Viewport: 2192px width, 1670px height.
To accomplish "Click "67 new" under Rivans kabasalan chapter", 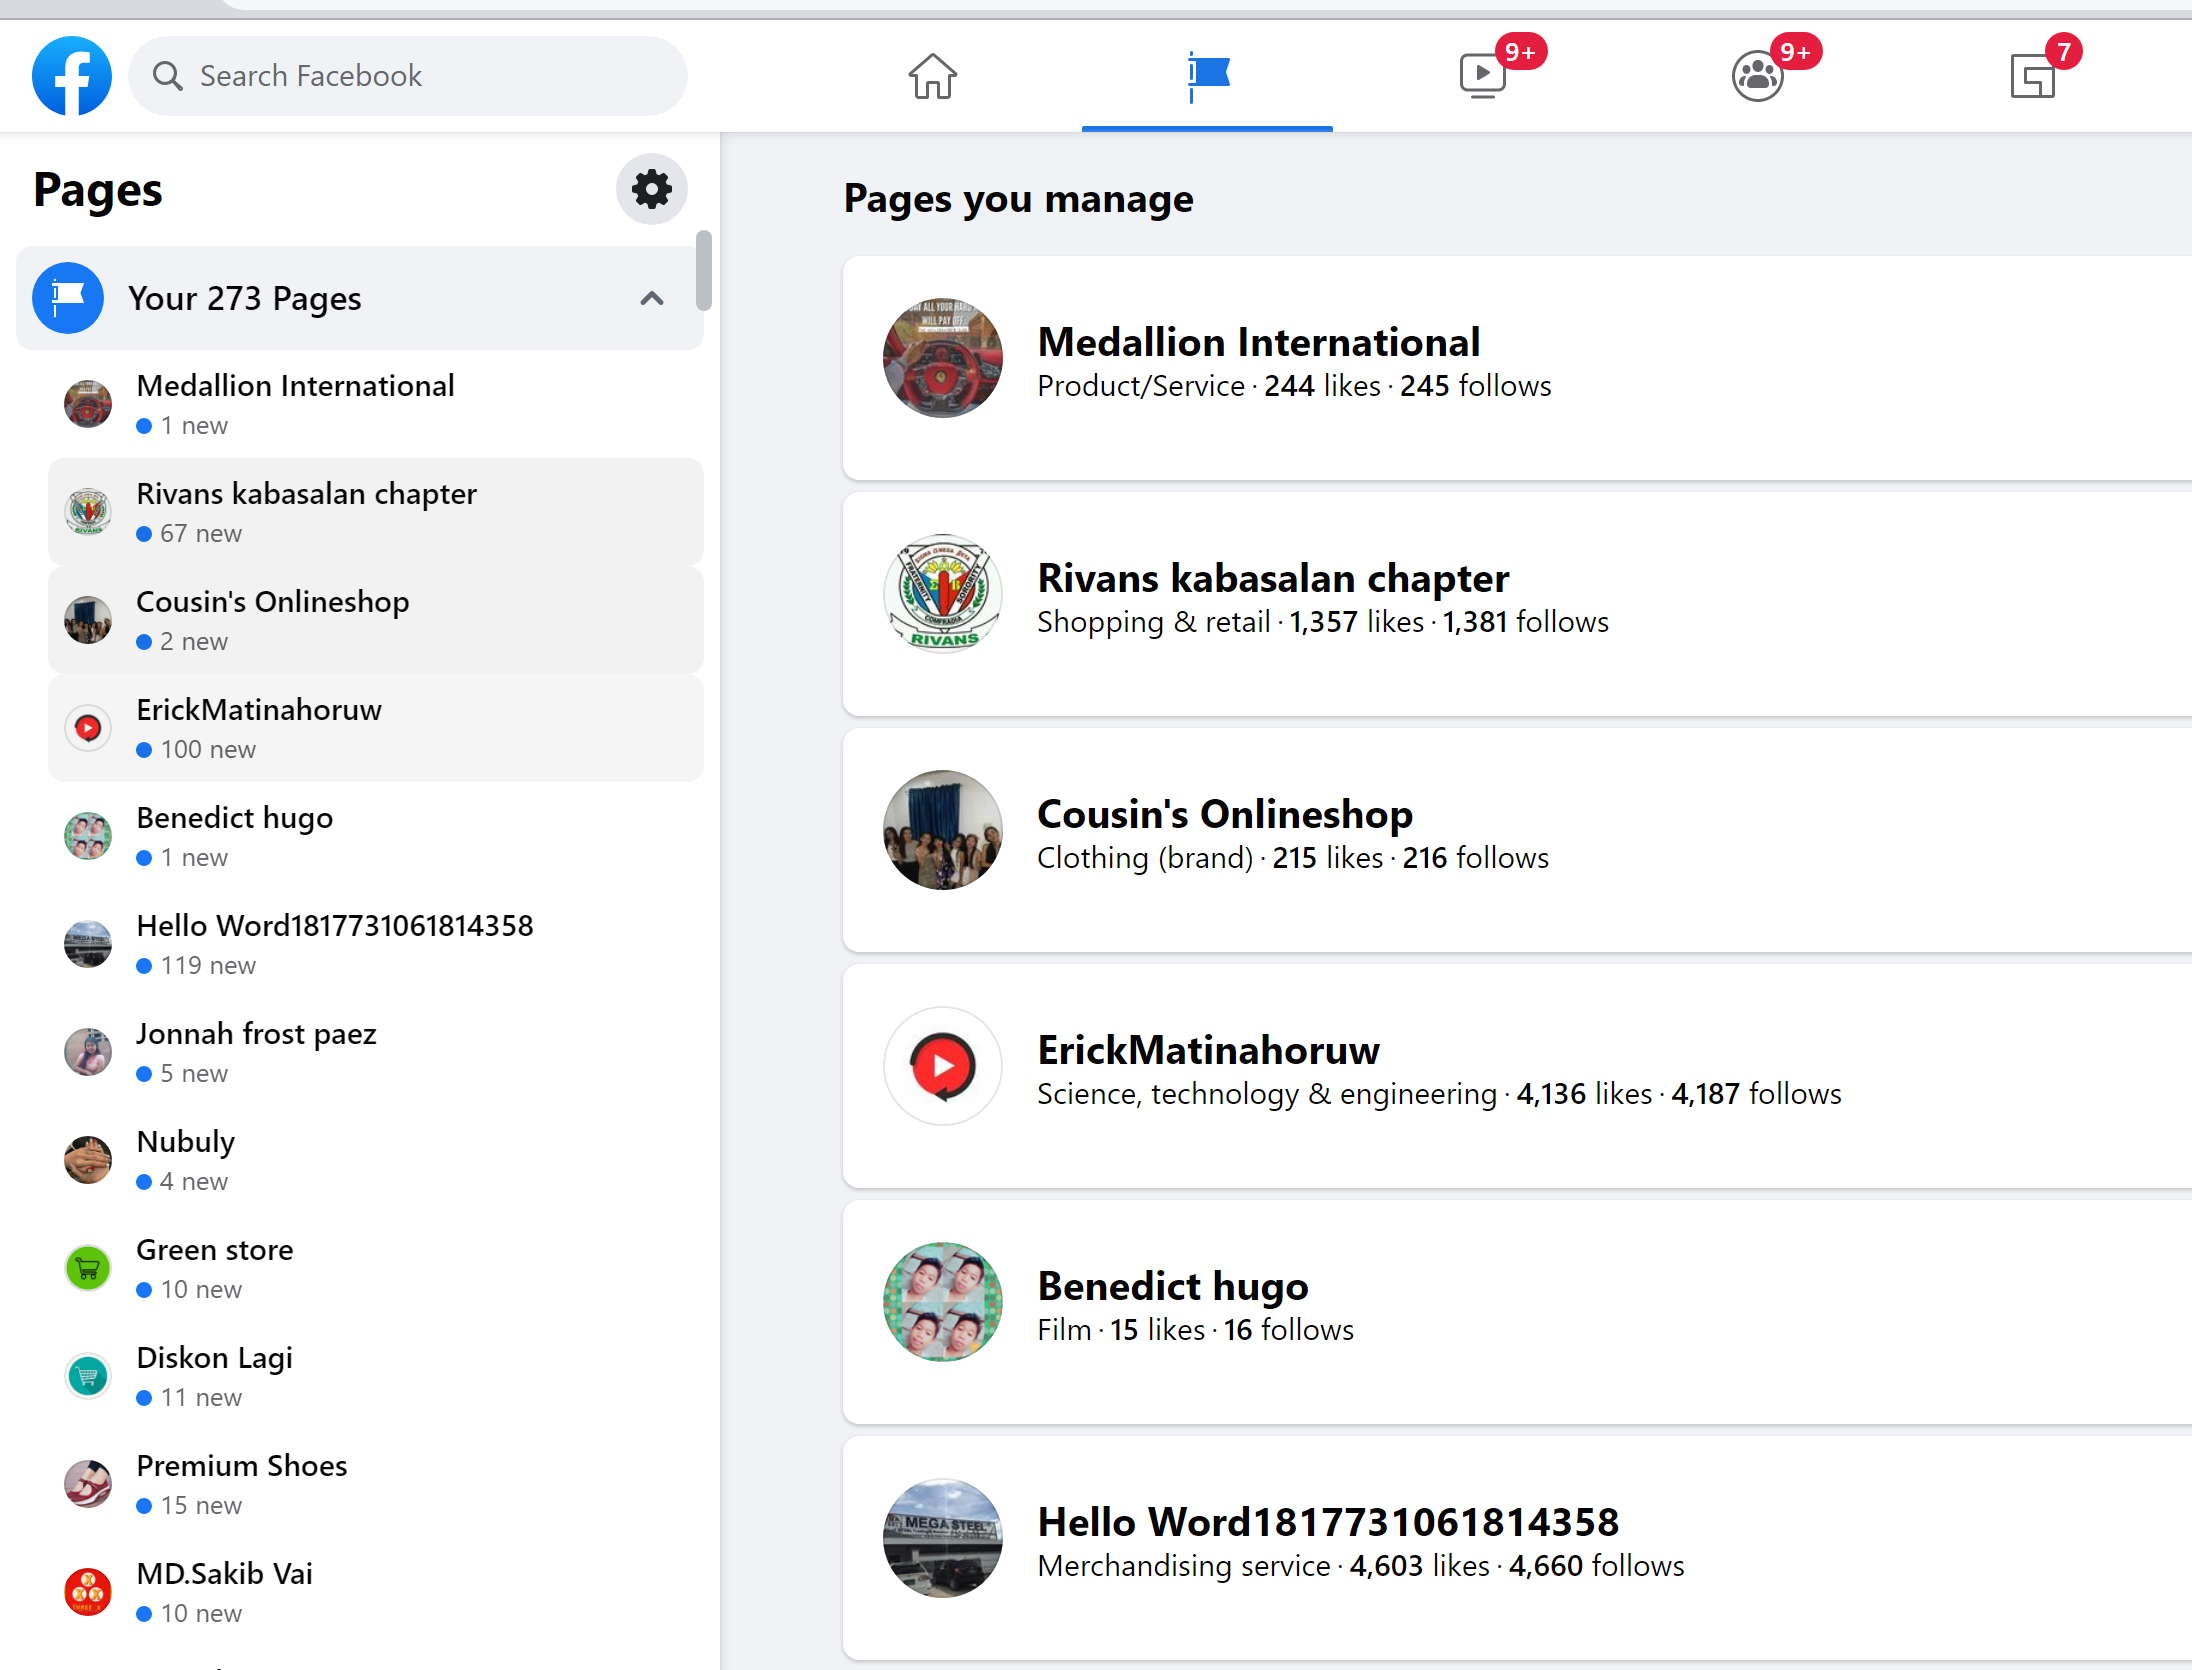I will [x=200, y=534].
